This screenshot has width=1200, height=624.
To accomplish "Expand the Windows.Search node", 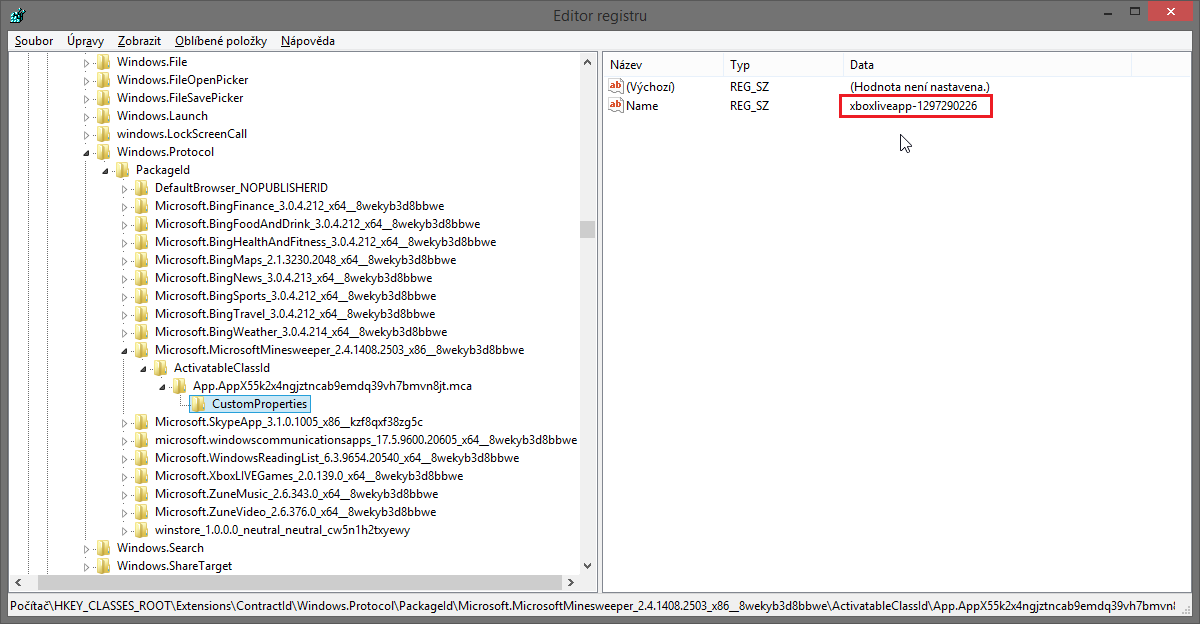I will point(87,548).
